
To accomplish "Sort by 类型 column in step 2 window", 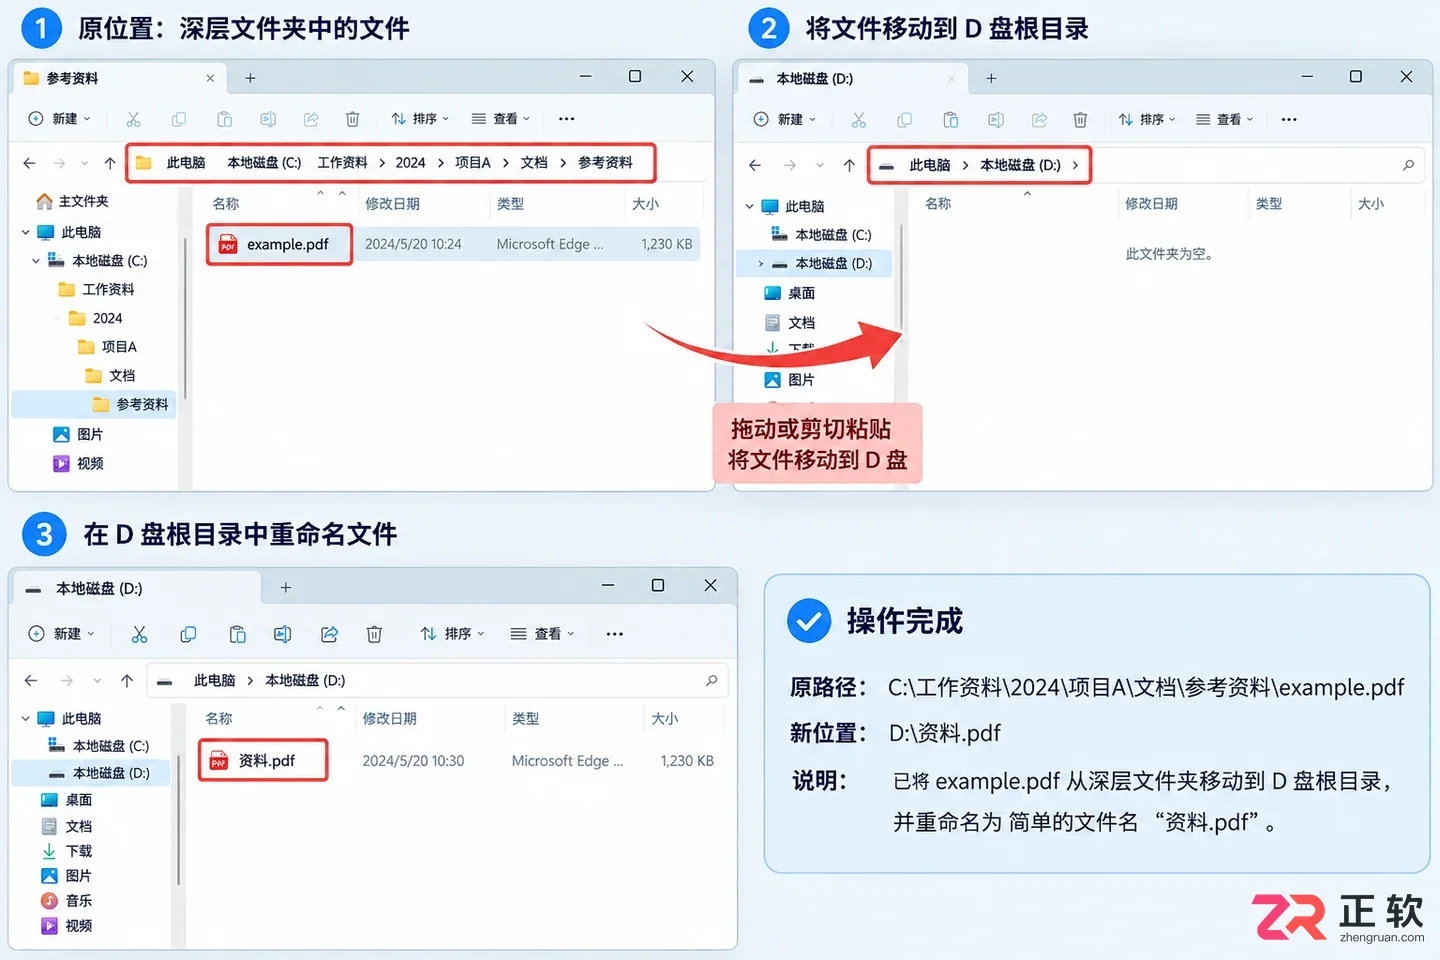I will tap(1269, 204).
